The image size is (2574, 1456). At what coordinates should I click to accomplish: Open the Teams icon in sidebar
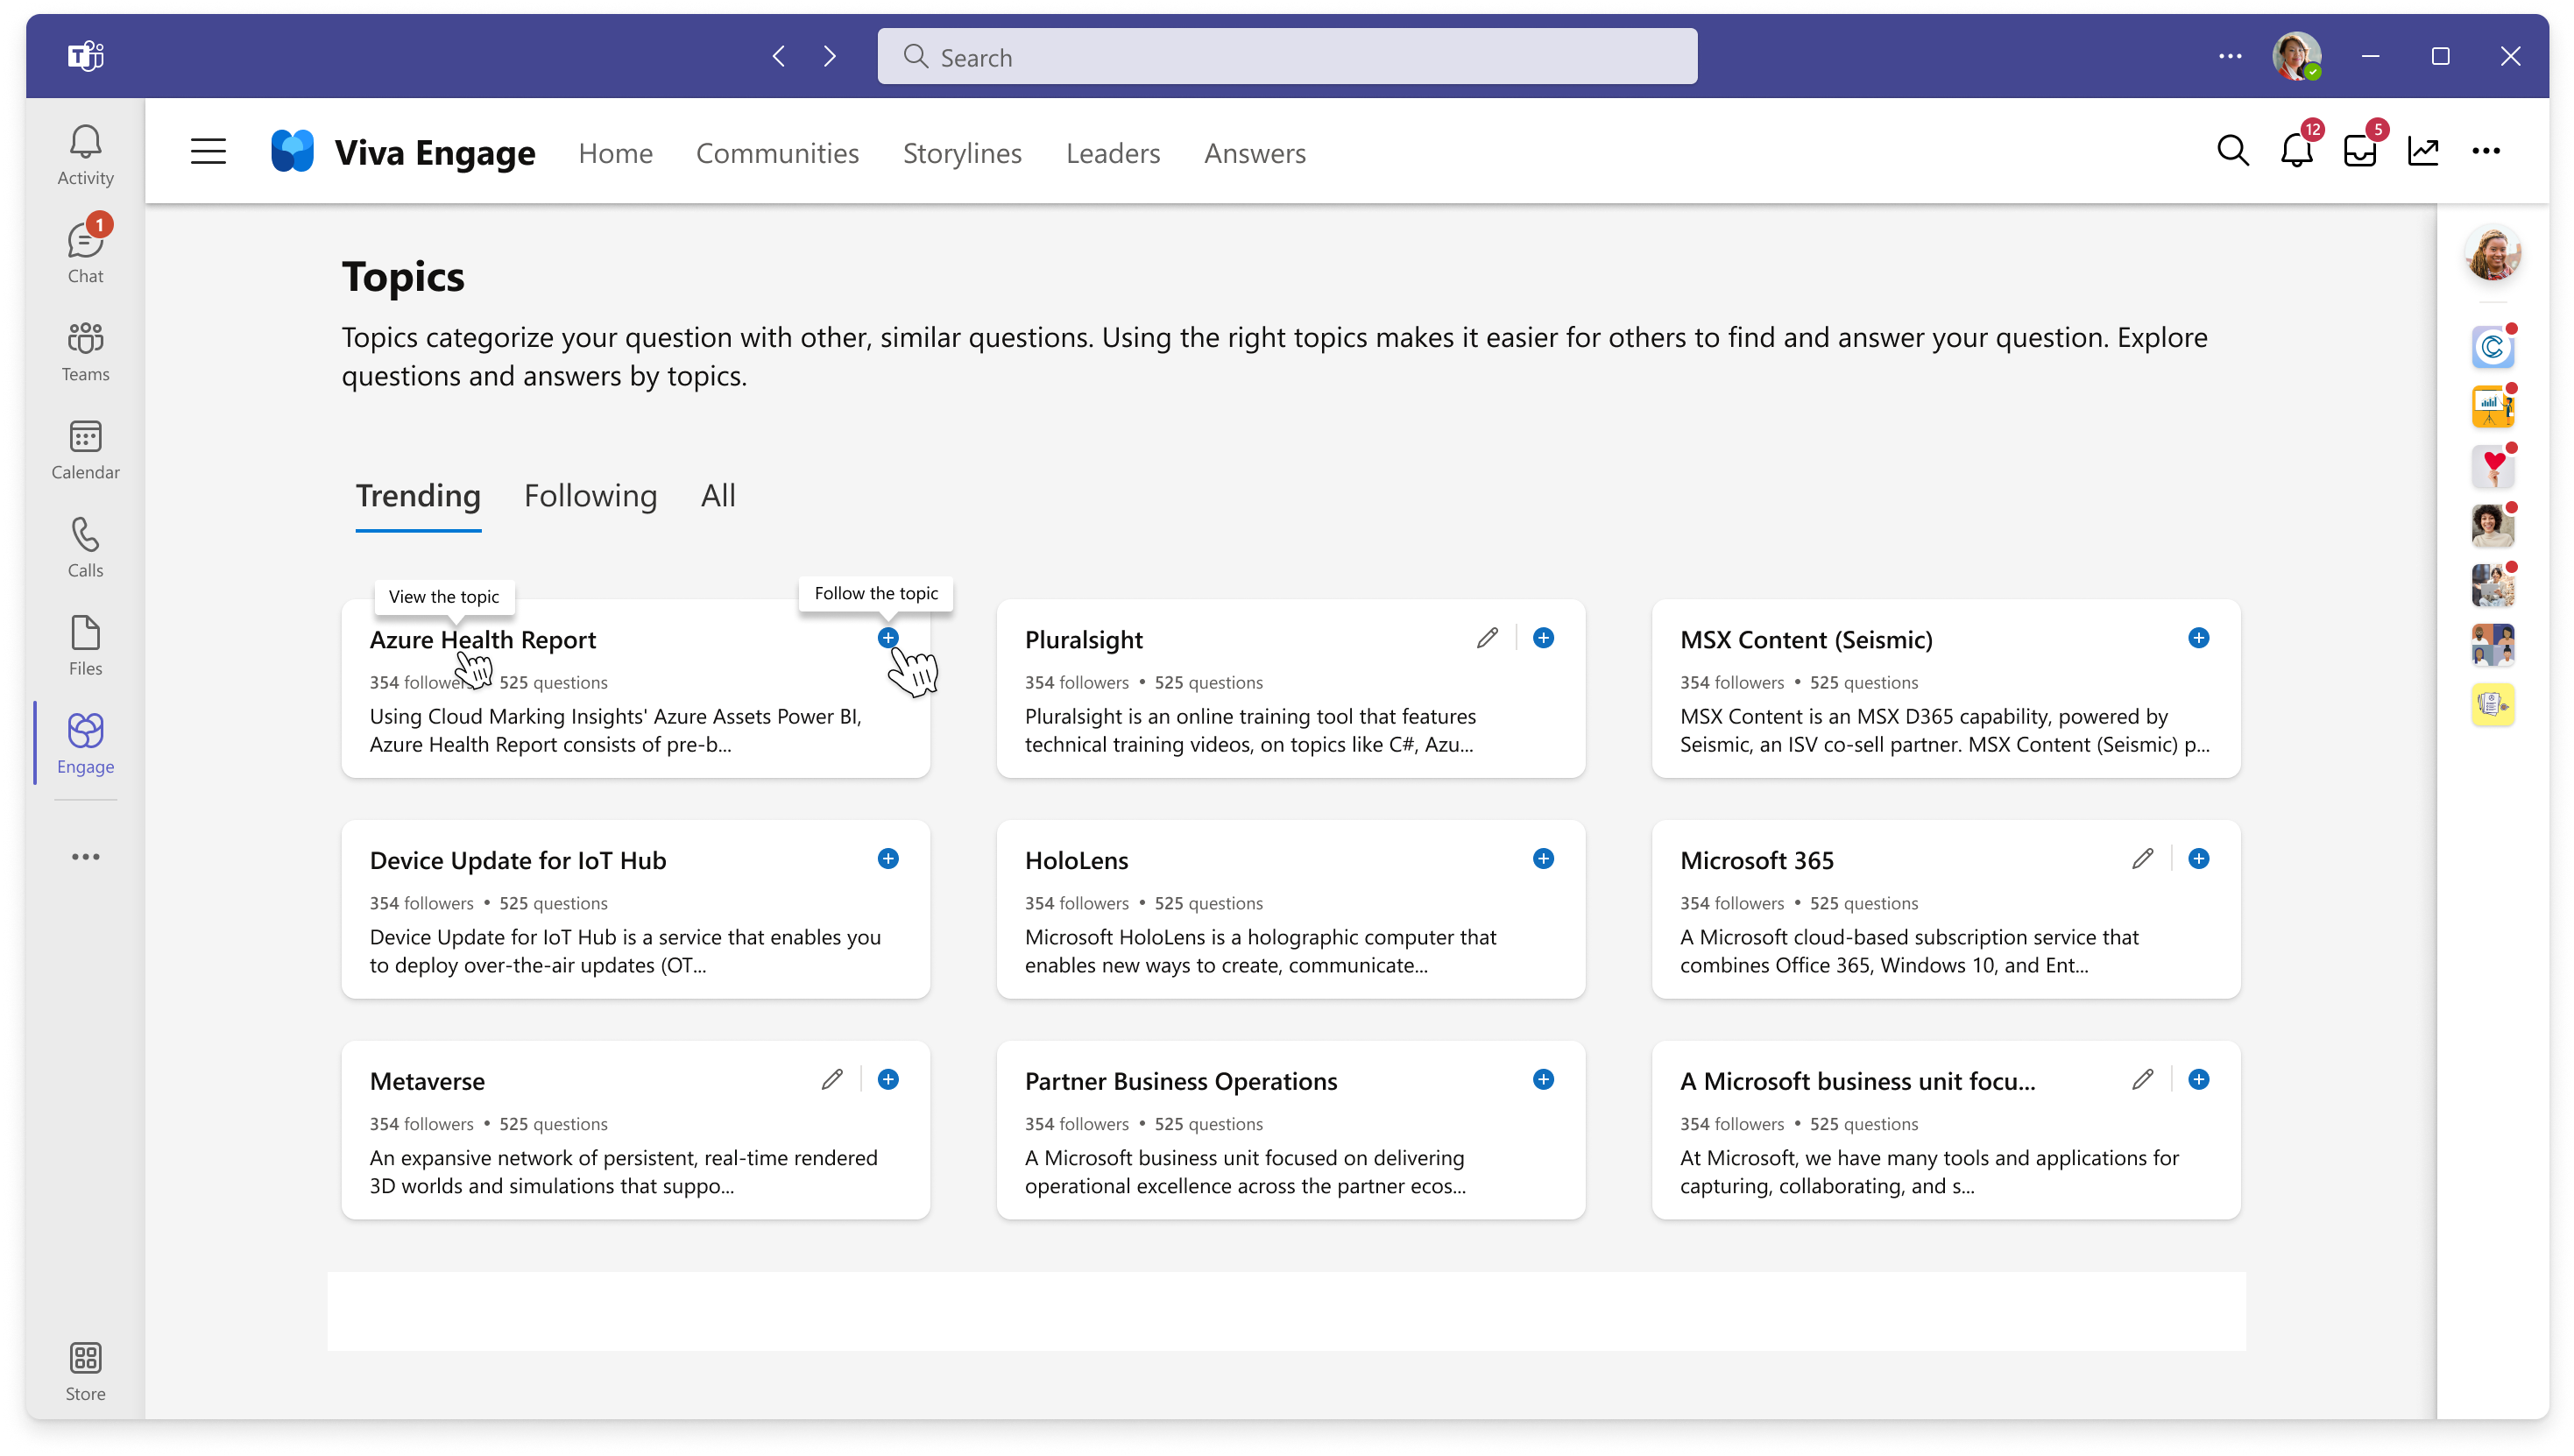tap(85, 350)
